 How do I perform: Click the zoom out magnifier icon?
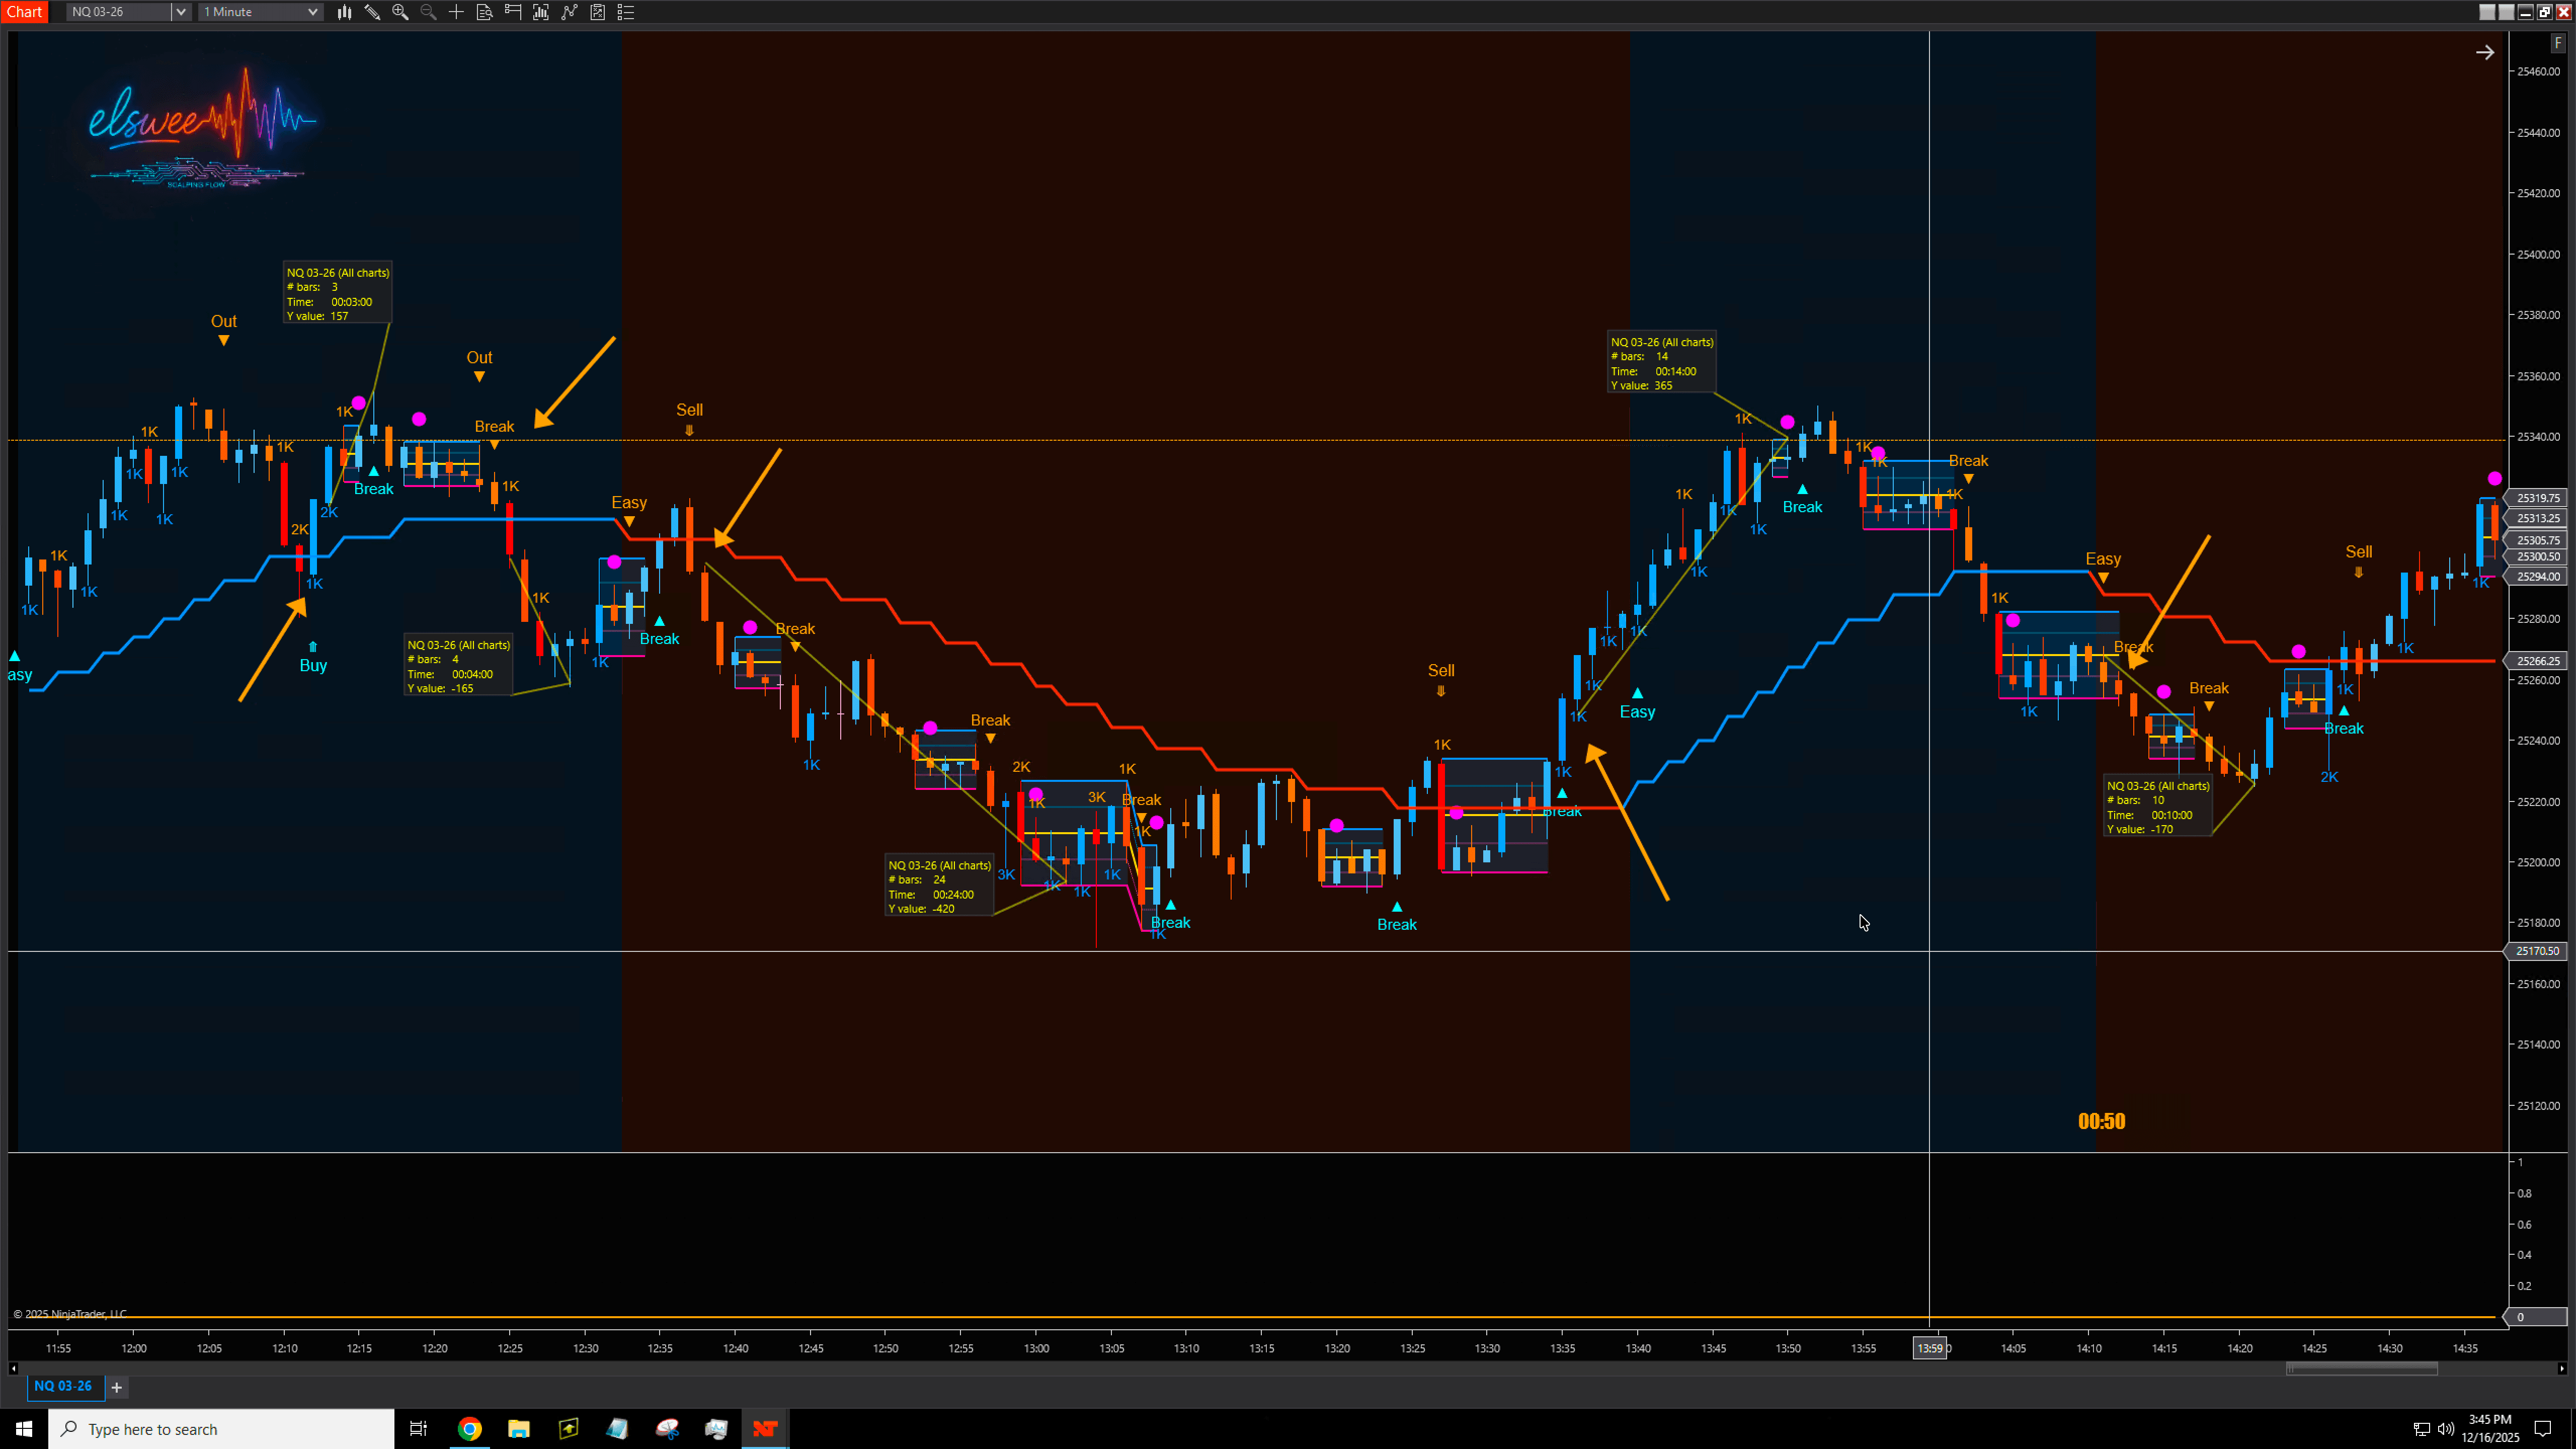pos(428,12)
